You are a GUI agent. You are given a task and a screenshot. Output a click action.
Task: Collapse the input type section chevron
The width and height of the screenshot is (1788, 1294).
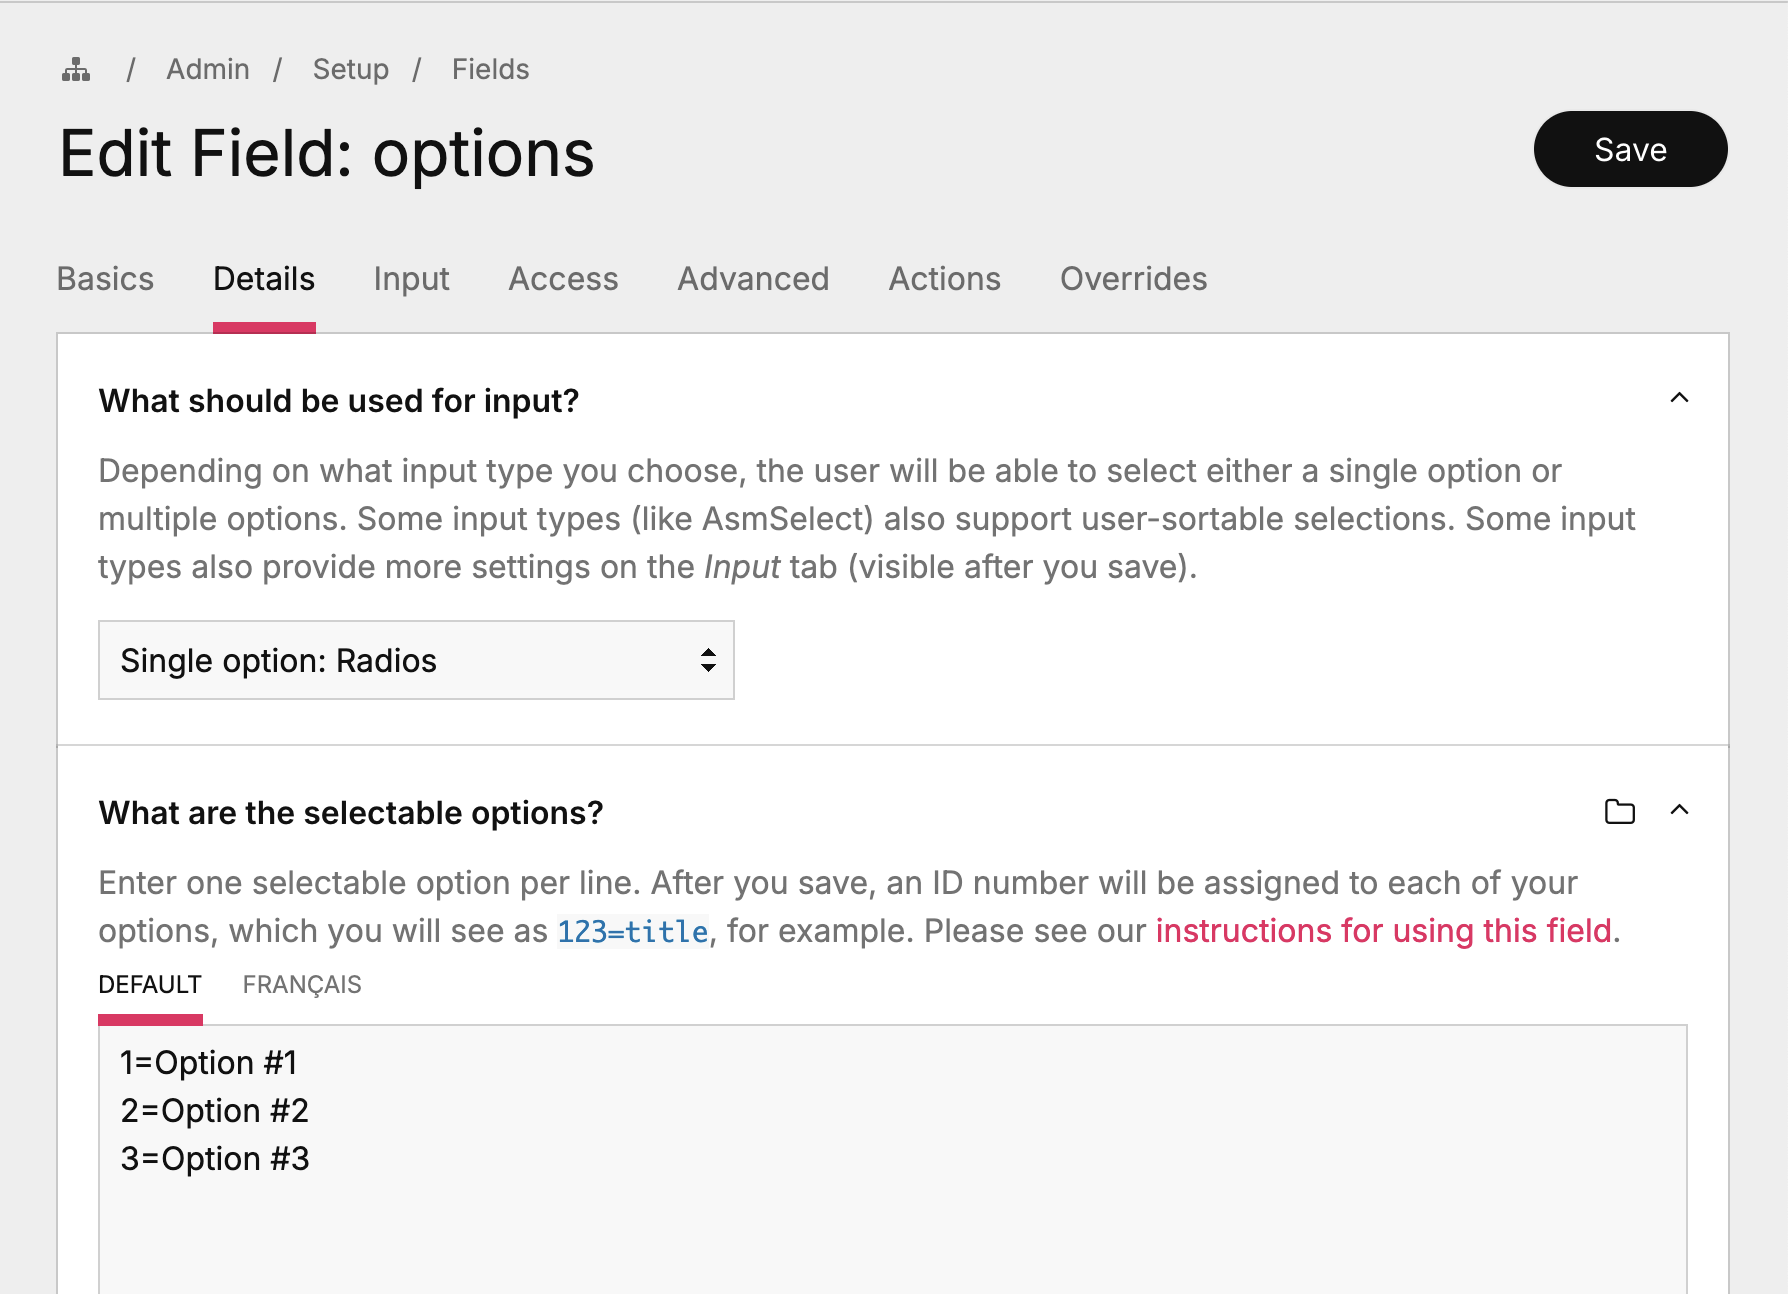coord(1679,398)
